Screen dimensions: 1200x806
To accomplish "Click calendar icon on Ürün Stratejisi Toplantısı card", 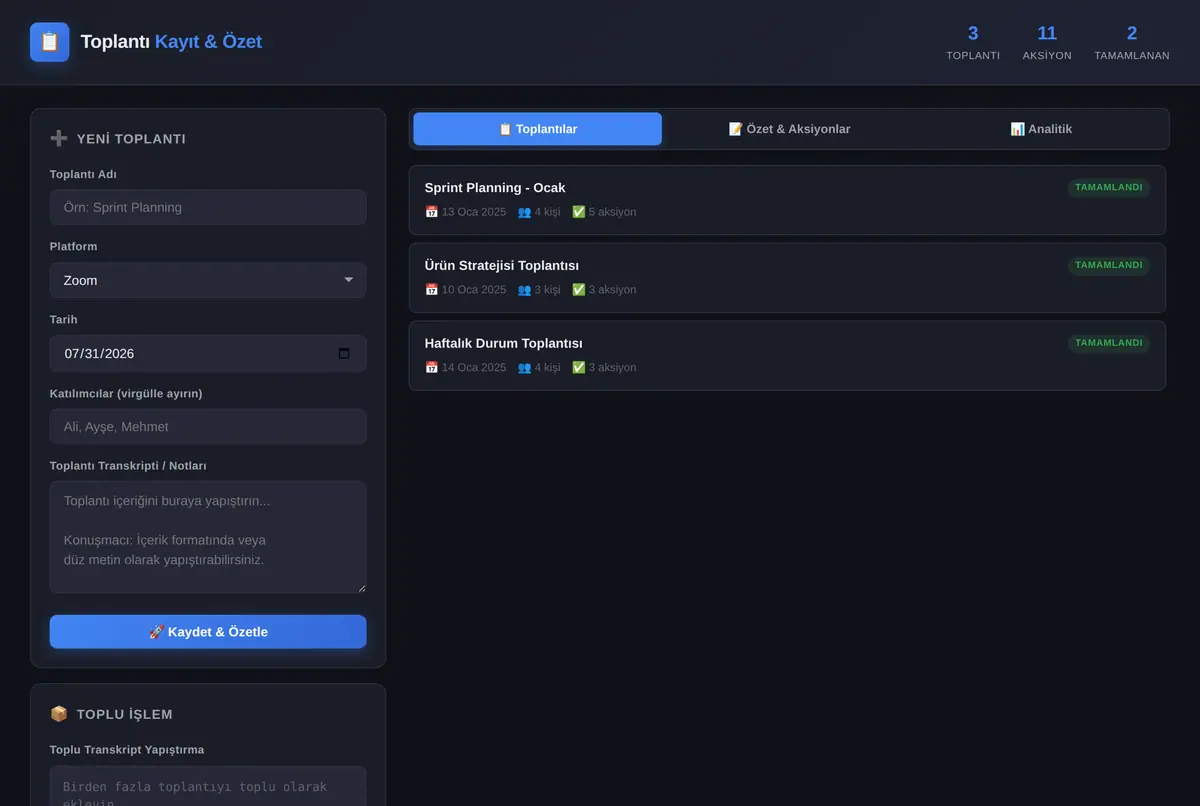I will pos(431,290).
